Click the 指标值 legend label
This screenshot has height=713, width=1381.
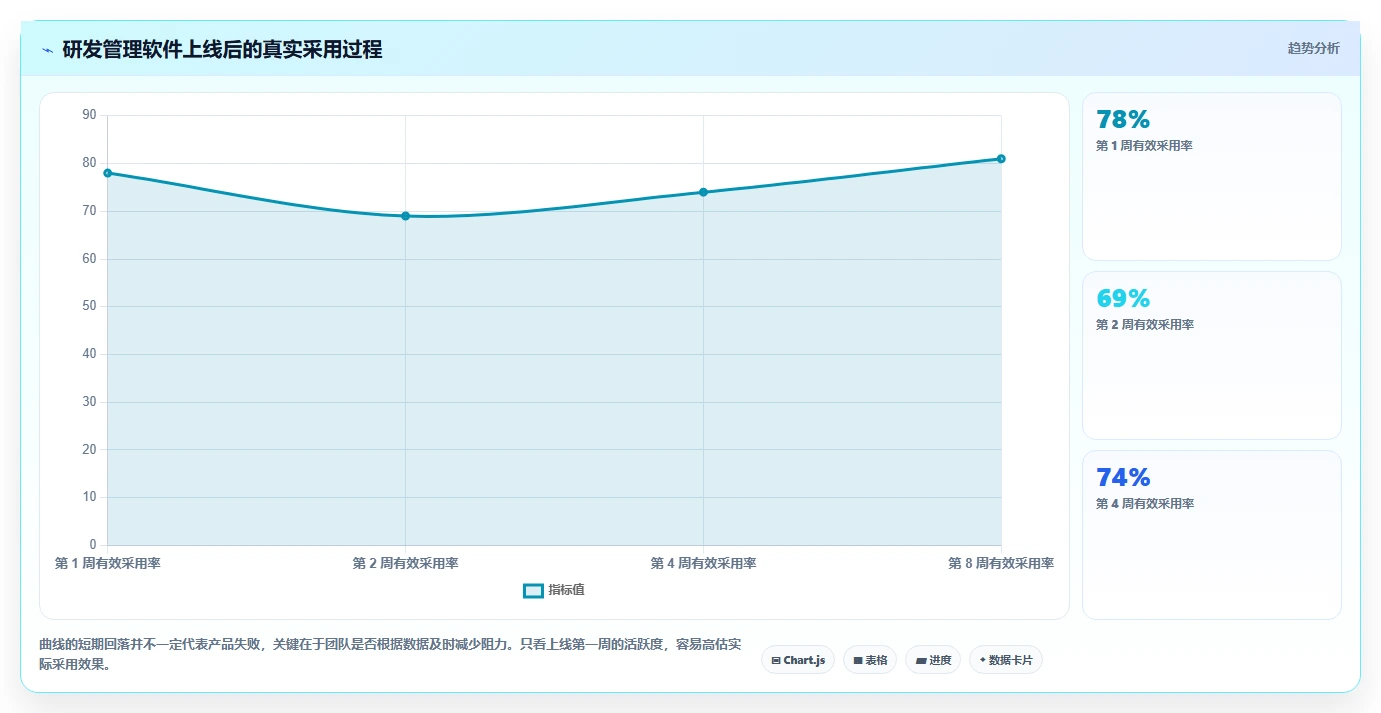tap(566, 590)
